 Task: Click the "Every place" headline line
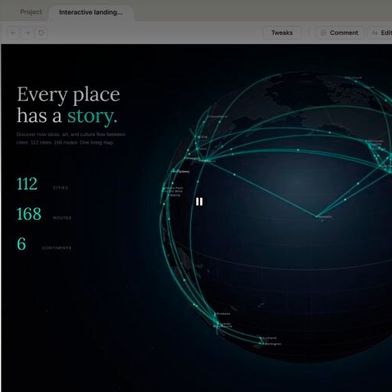coord(68,95)
